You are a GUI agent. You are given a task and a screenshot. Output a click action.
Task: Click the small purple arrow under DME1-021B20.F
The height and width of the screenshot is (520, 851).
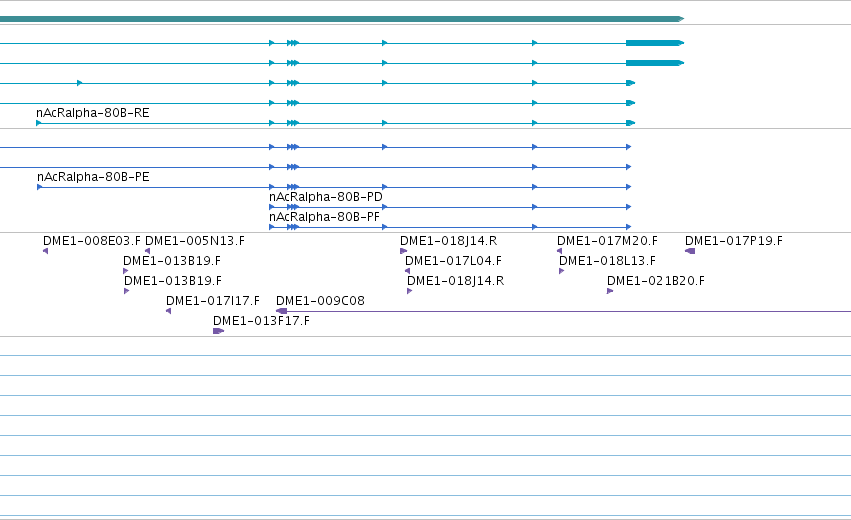[610, 291]
